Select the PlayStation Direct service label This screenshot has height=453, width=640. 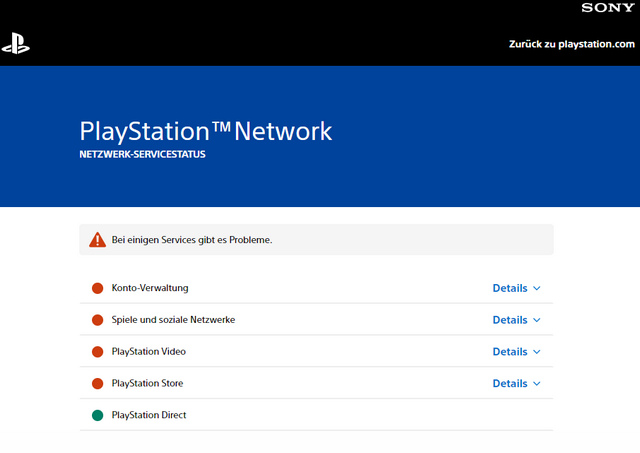[149, 415]
